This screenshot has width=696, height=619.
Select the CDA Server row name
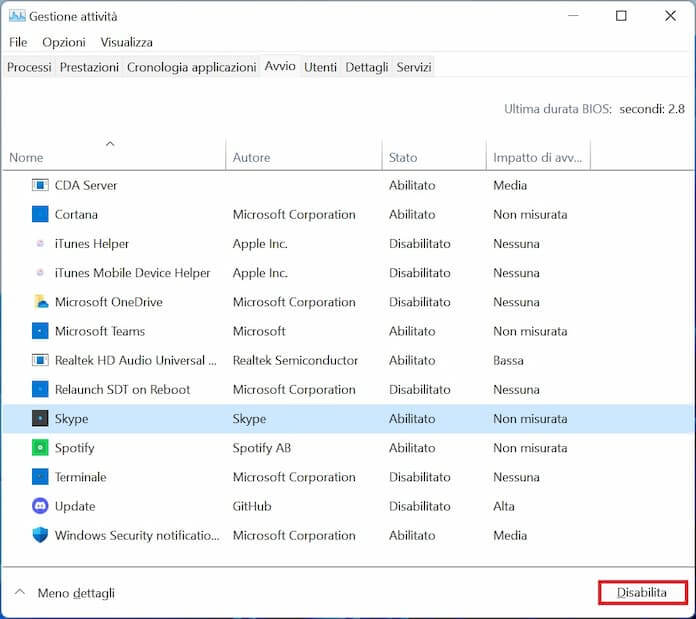86,185
